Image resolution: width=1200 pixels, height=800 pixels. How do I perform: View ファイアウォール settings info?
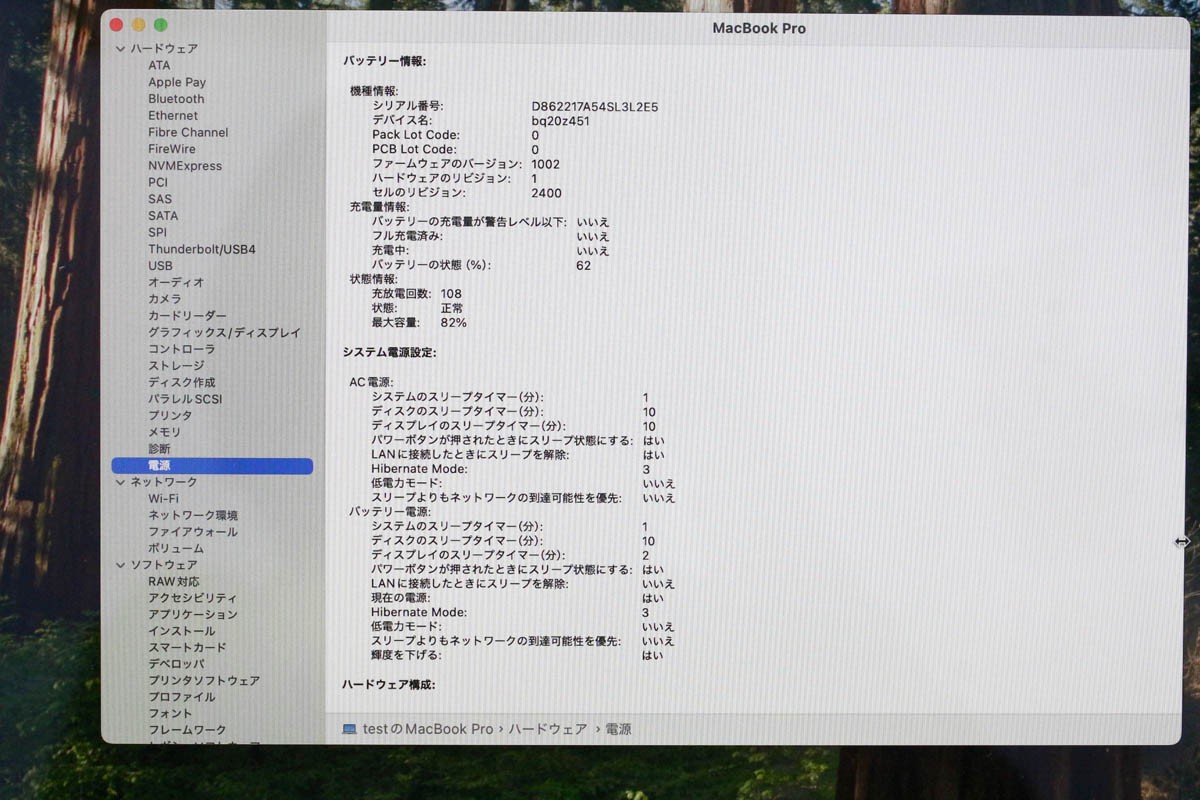[x=193, y=532]
